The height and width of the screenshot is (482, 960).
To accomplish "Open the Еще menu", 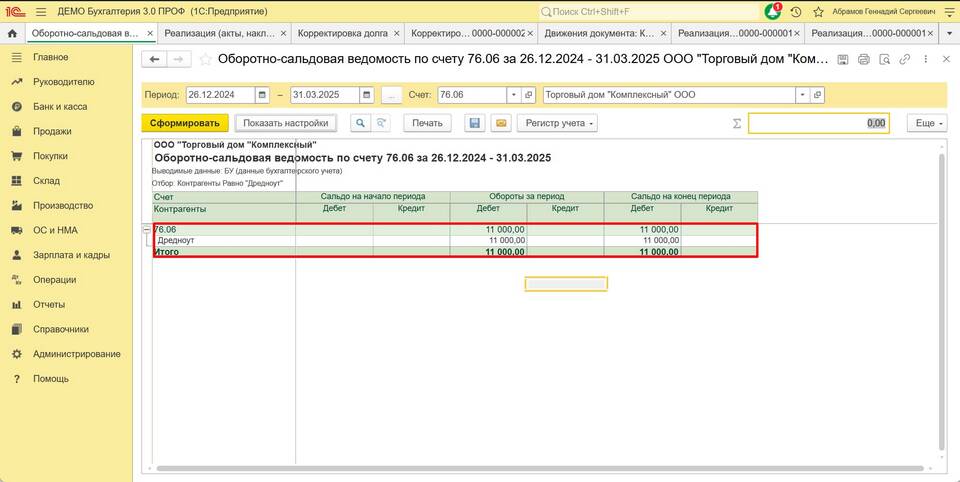I will [925, 123].
